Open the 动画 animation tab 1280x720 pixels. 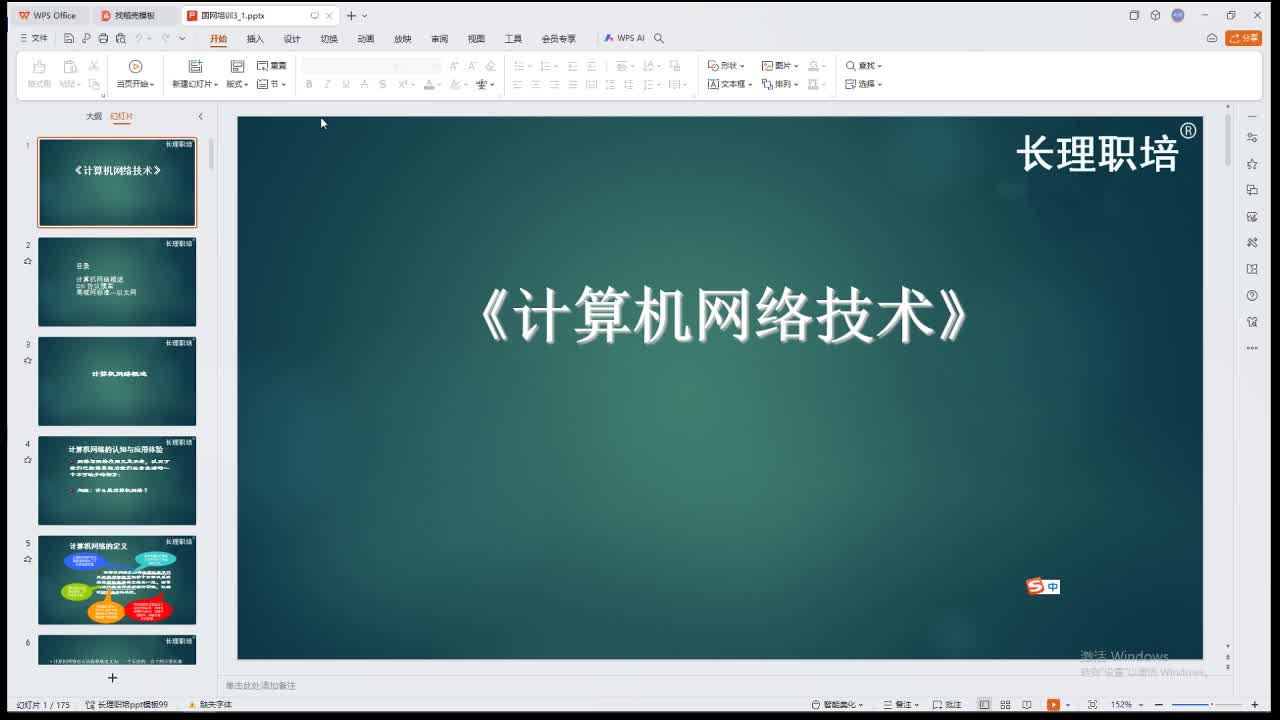pos(366,39)
